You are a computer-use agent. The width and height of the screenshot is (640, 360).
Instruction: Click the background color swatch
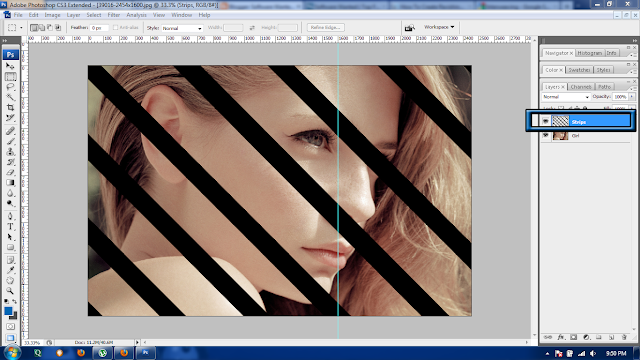(14, 316)
